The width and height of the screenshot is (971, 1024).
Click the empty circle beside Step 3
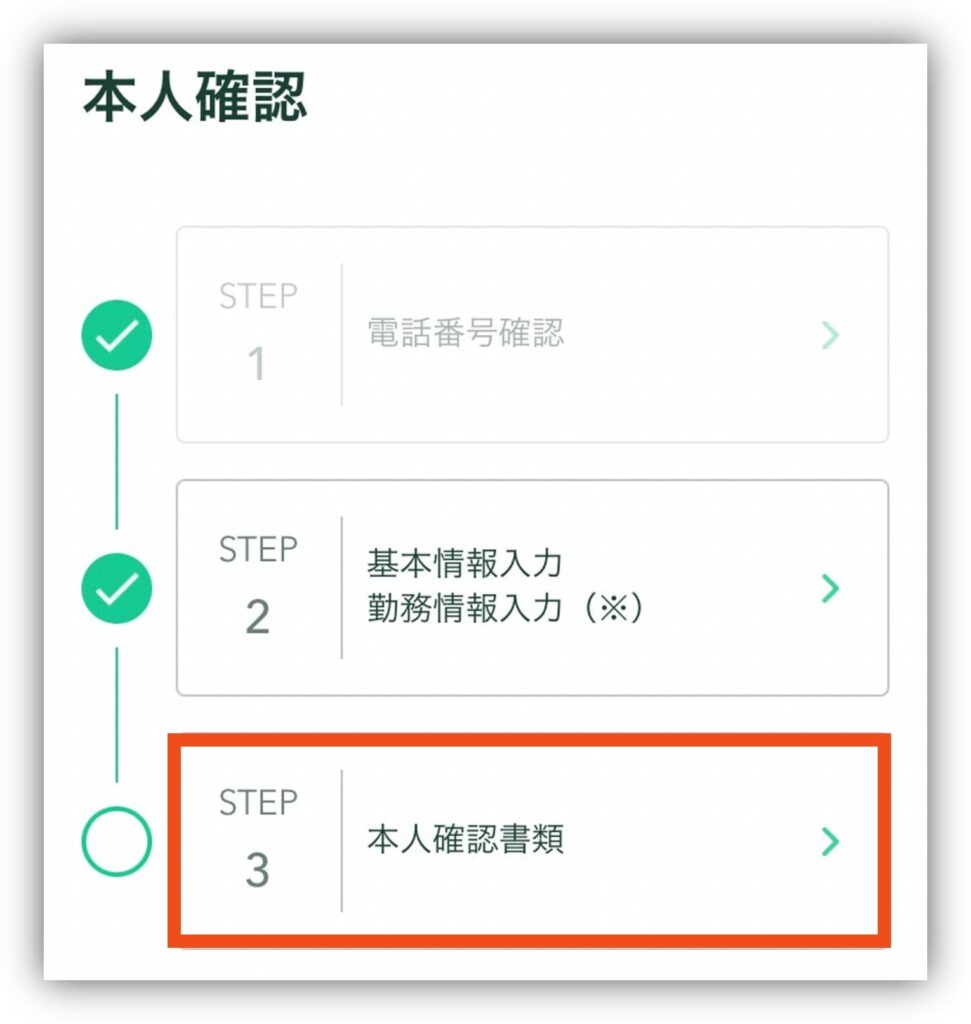tap(116, 842)
